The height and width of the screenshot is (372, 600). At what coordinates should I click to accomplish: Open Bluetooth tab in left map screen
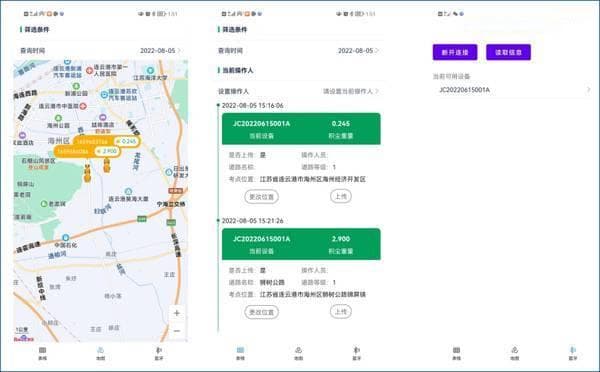159,354
